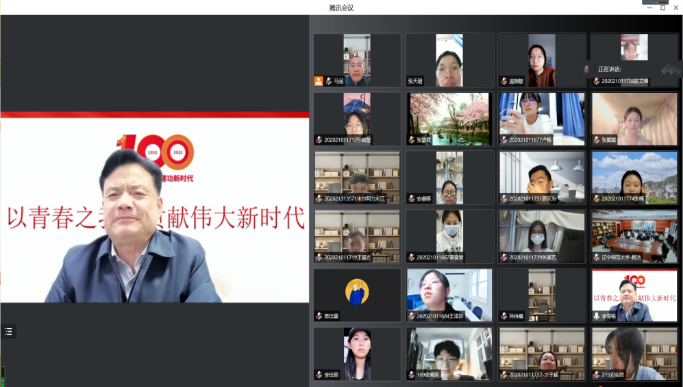
Task: Click the main speaker video area
Action: (155, 207)
